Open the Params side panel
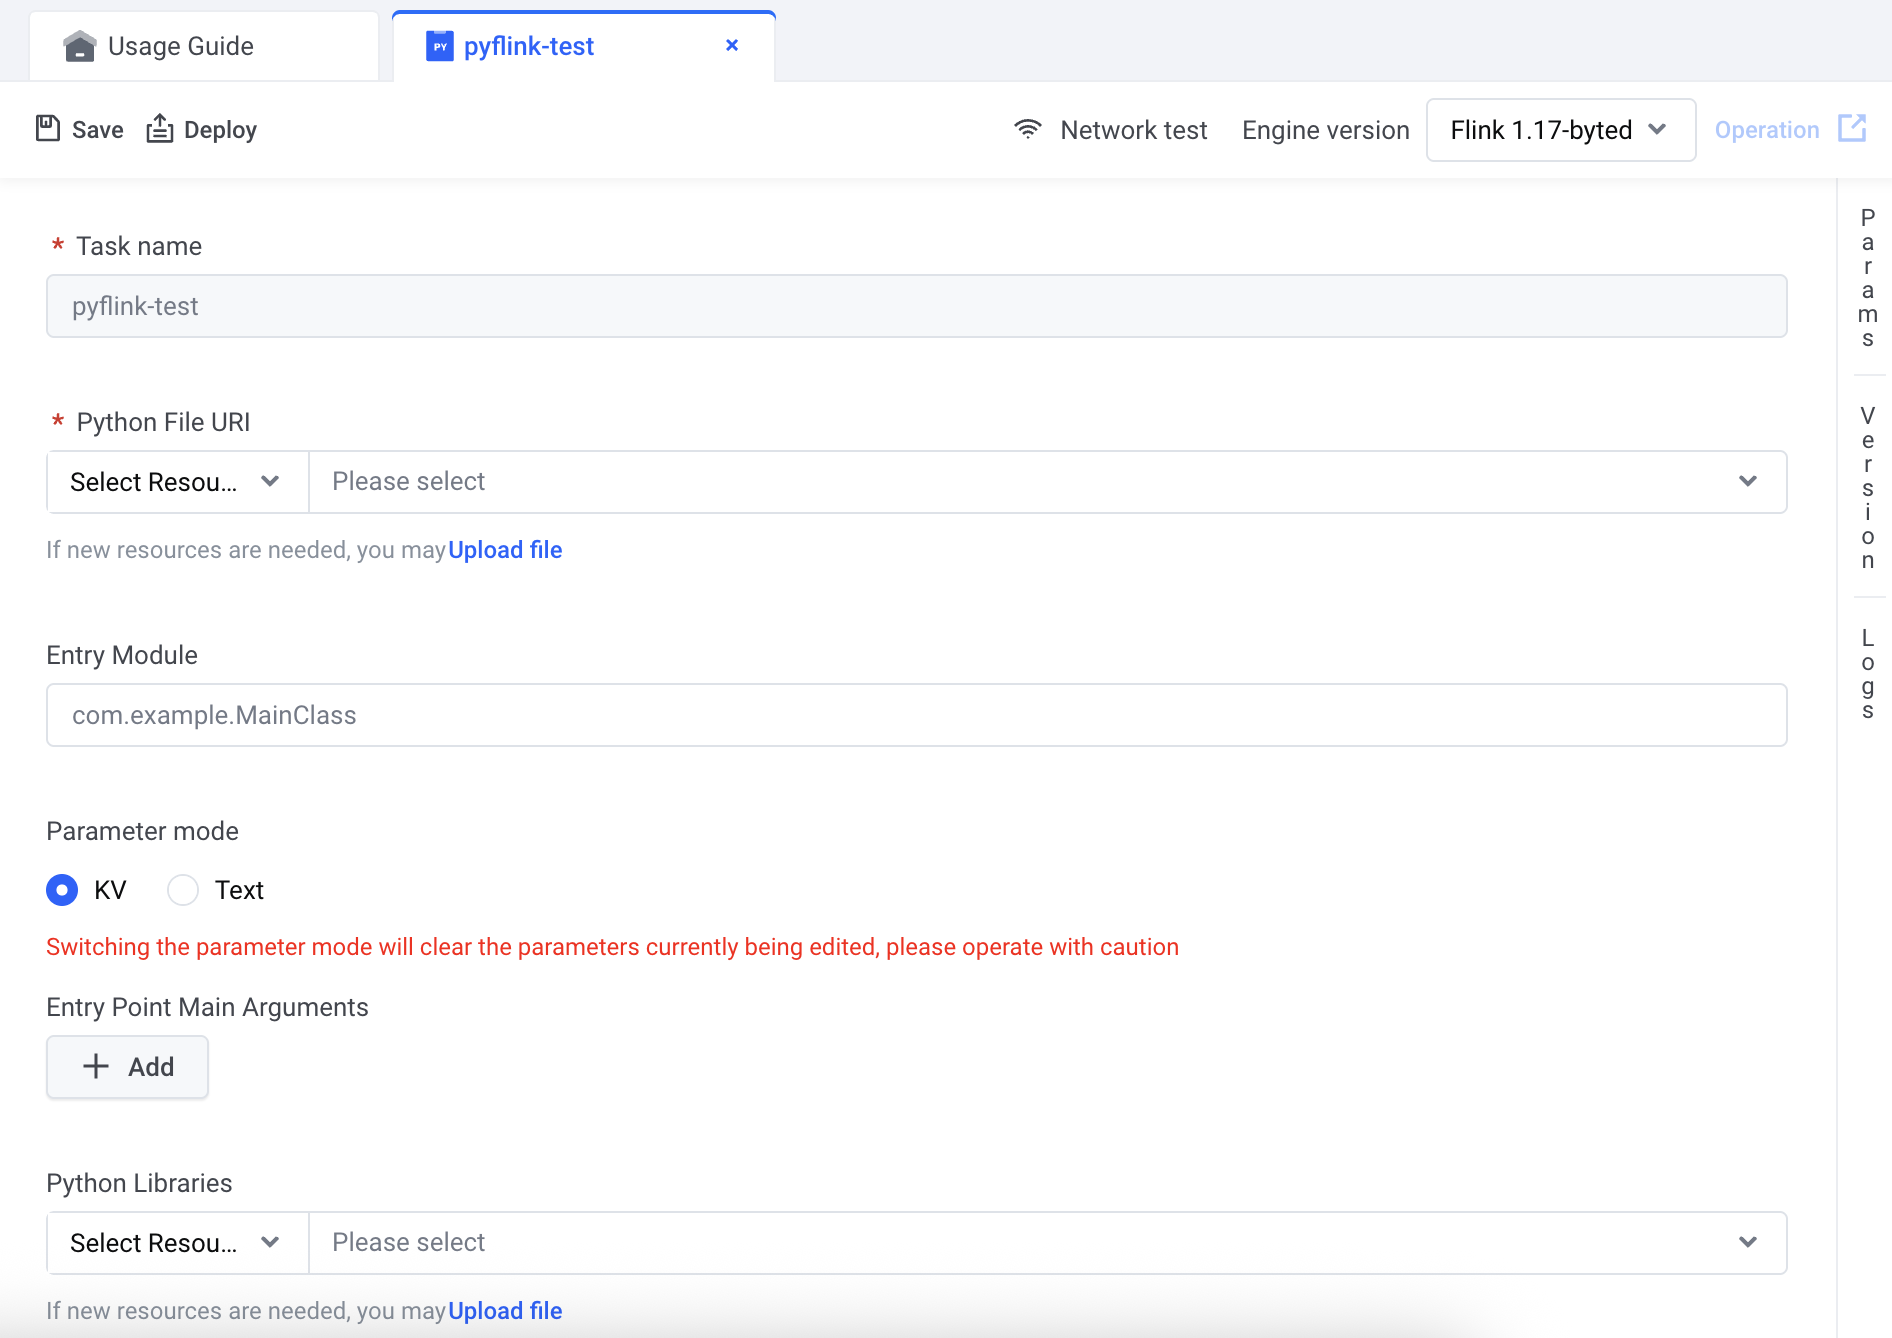This screenshot has height=1338, width=1892. (1867, 278)
